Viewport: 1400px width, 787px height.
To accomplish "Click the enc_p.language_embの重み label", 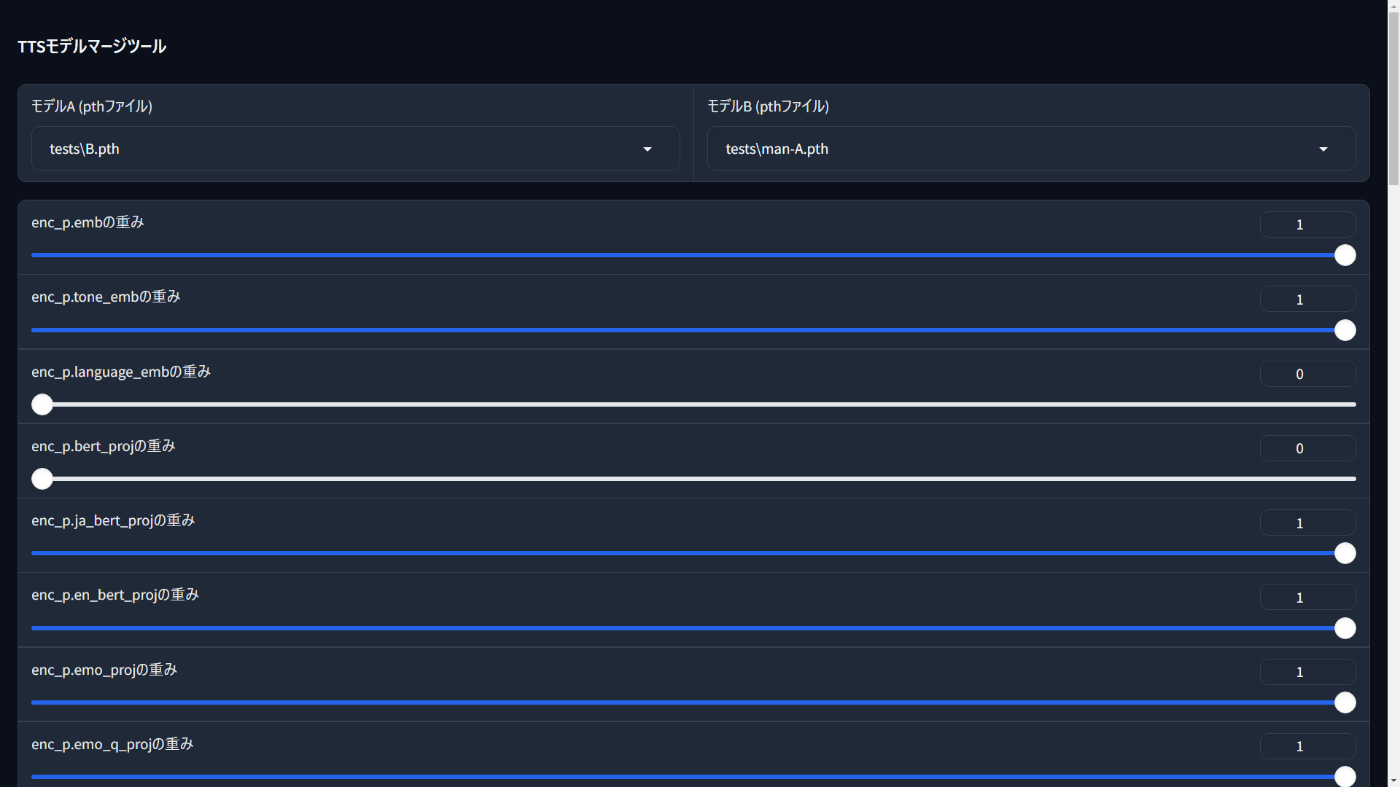I will coord(121,371).
